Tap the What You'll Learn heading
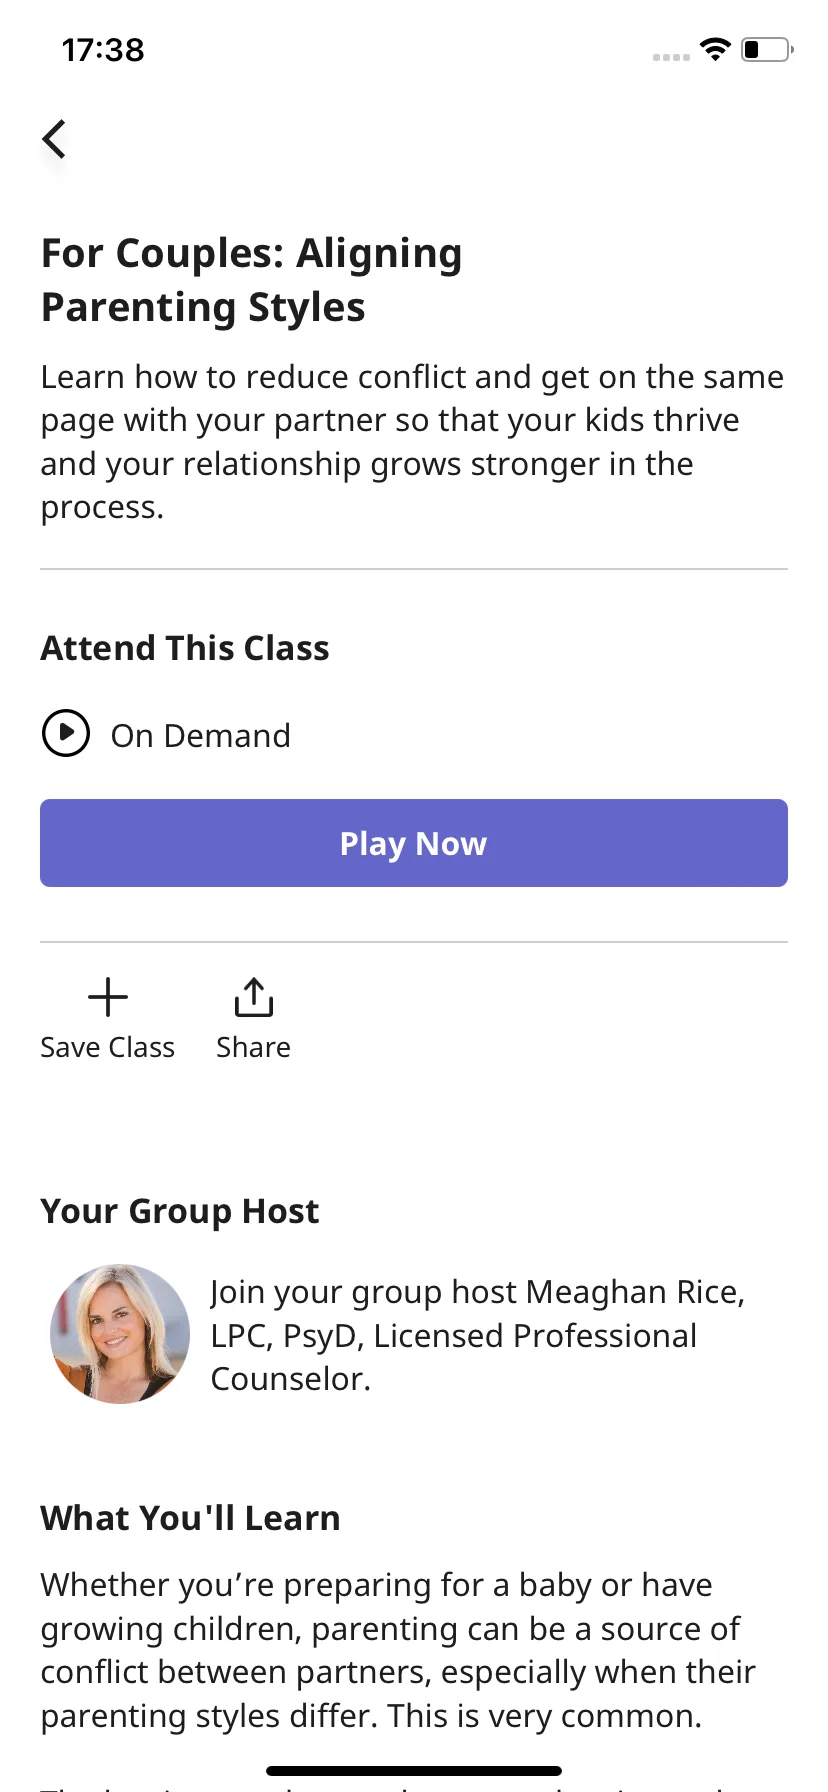828x1792 pixels. pos(191,1518)
